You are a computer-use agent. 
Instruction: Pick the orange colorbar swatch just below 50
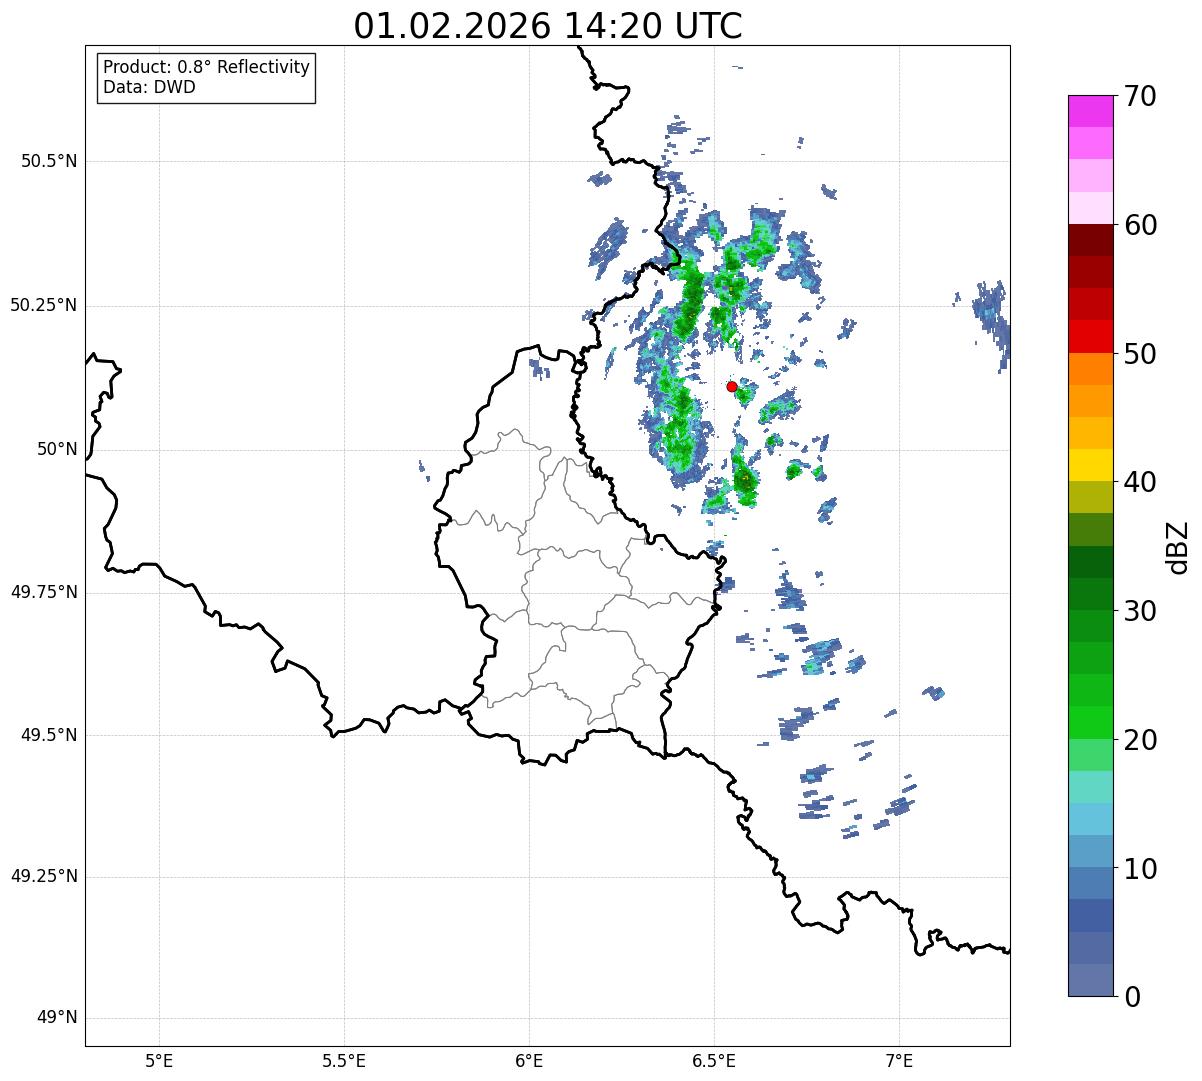coord(1091,369)
